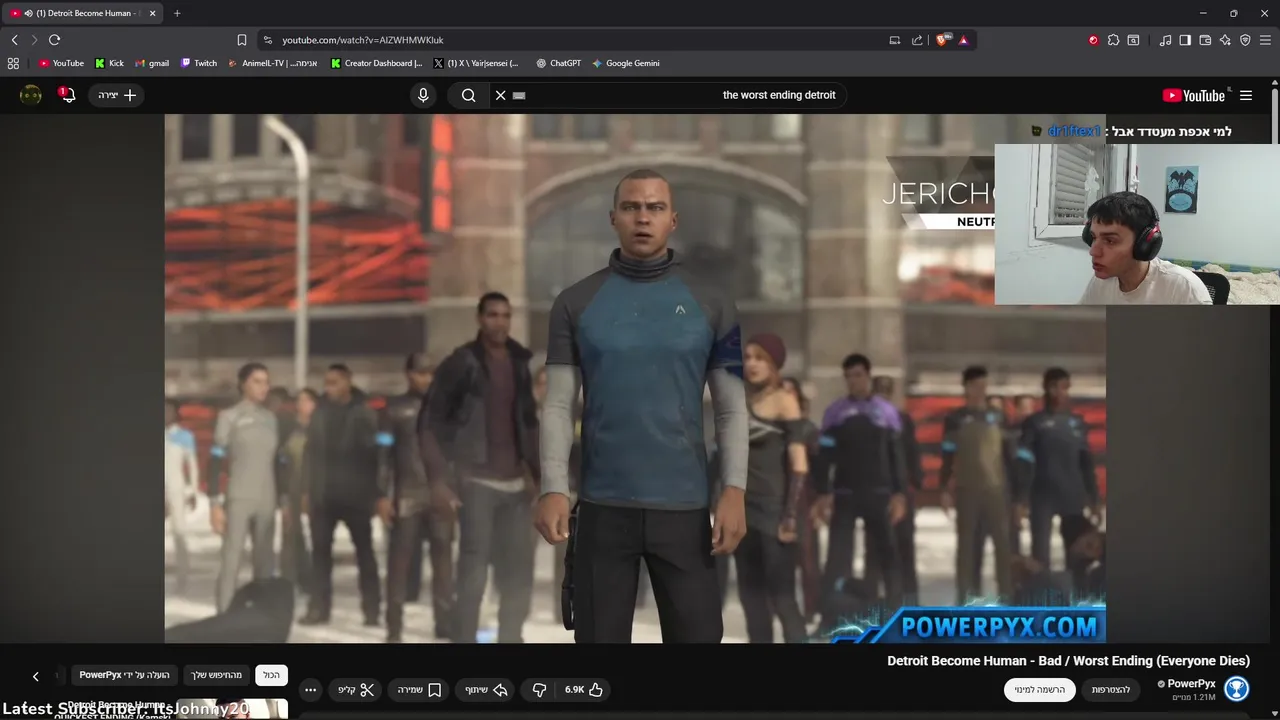
Task: Click the YouTube logo in the header
Action: tap(1194, 95)
